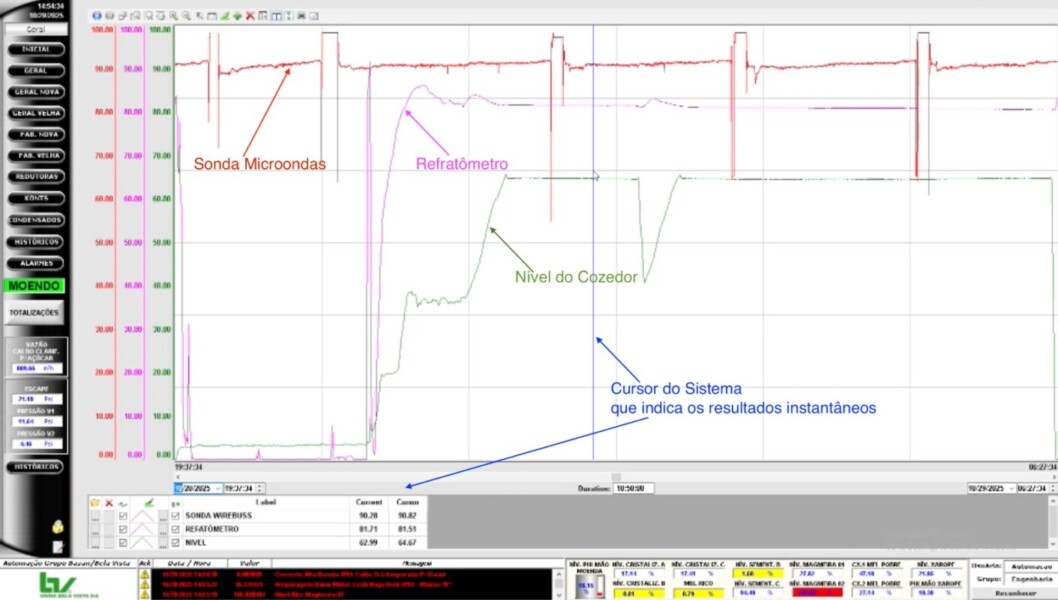The image size is (1058, 600).
Task: Open the ALARMES screen
Action: pyautogui.click(x=36, y=263)
